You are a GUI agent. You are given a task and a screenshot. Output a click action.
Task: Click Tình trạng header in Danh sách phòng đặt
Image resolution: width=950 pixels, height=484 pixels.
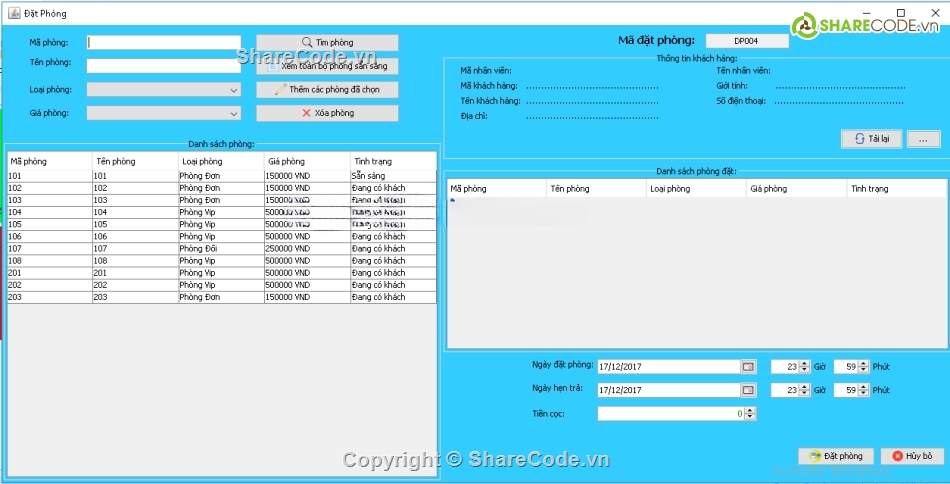point(896,188)
